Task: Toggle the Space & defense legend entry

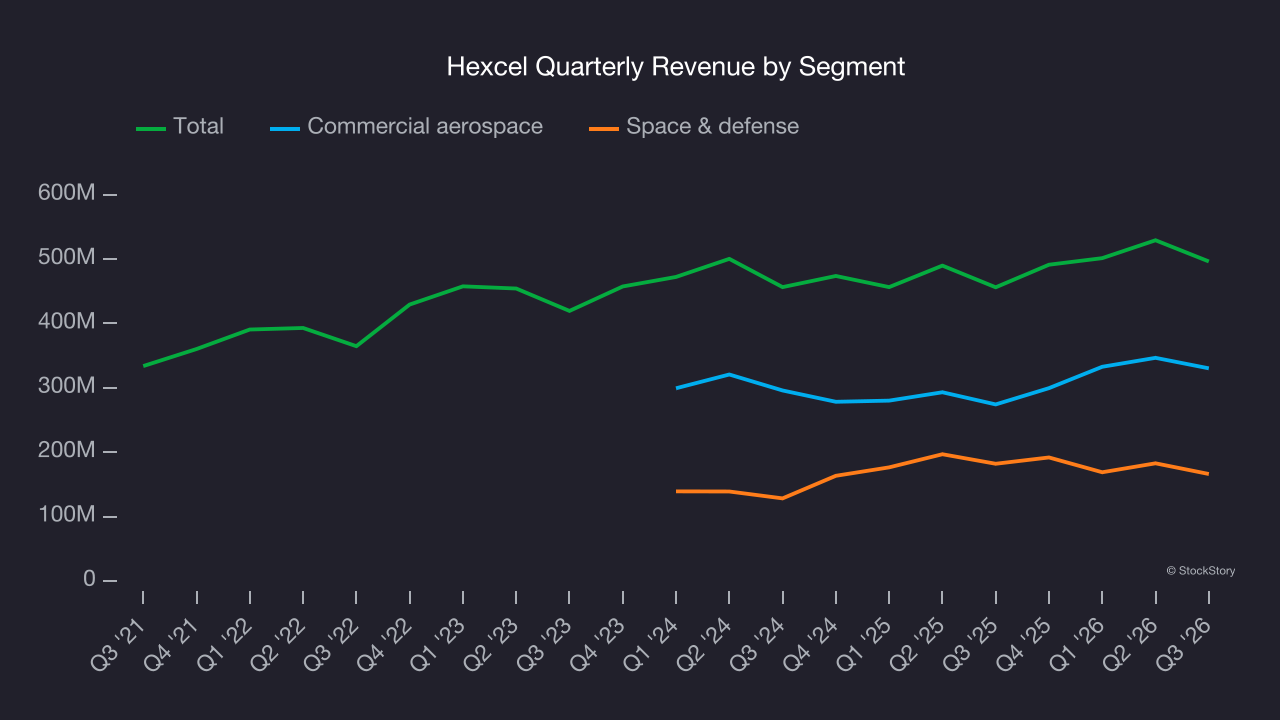Action: click(694, 127)
